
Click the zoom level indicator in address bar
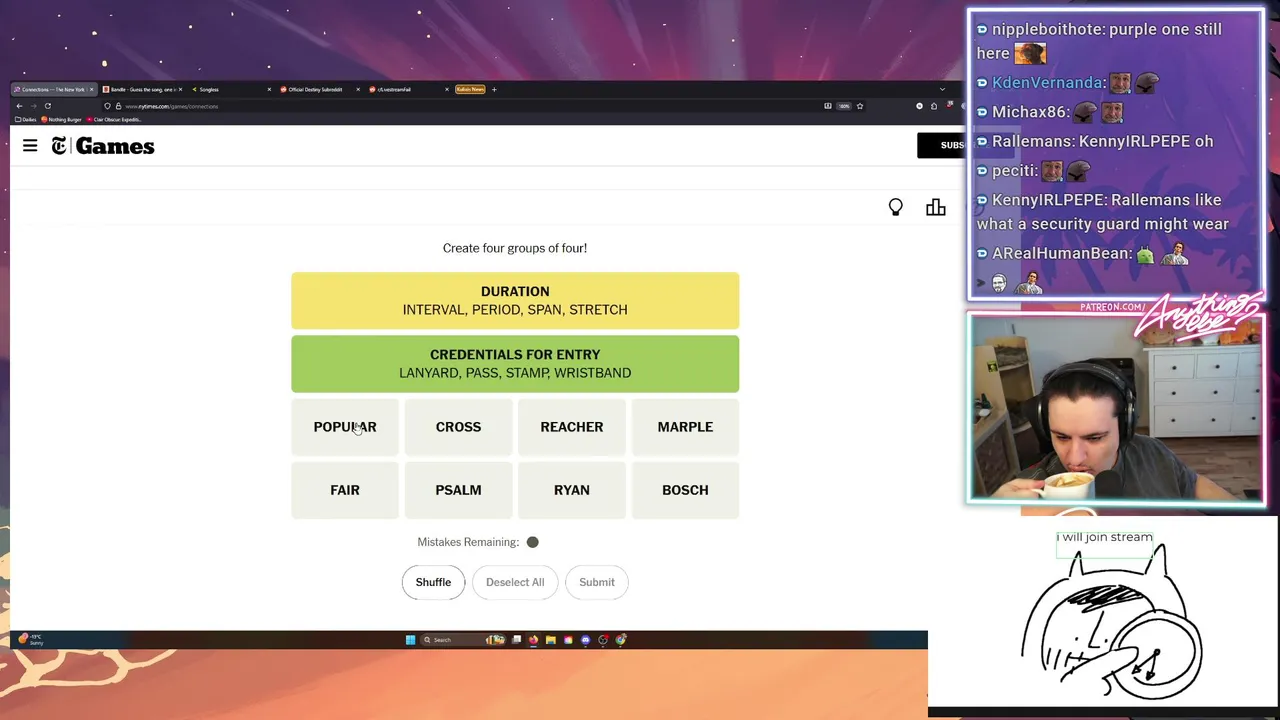(x=844, y=106)
